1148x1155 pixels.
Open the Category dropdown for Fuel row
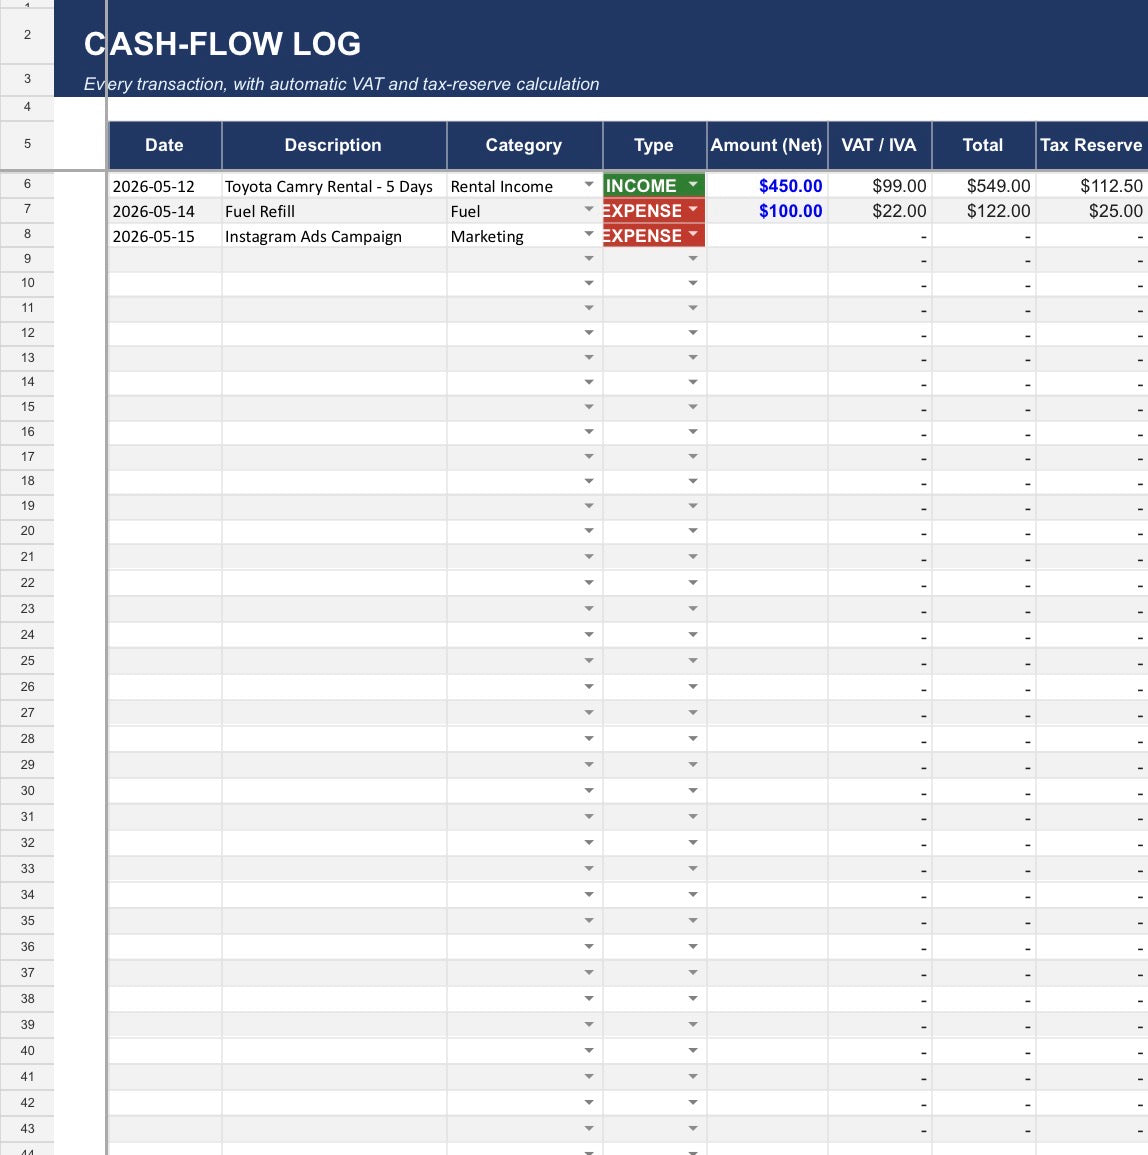coord(589,210)
